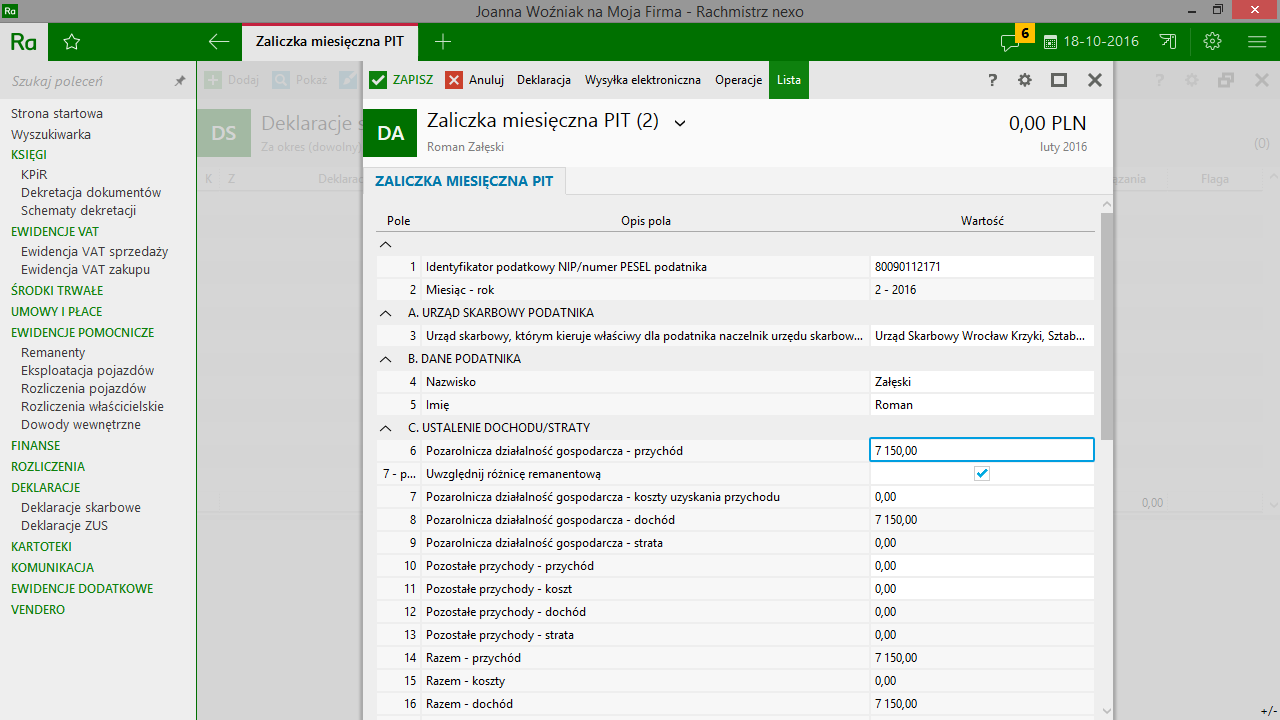
Task: Toggle Uwzględnij różnicę remanentową checkbox
Action: pyautogui.click(x=982, y=474)
